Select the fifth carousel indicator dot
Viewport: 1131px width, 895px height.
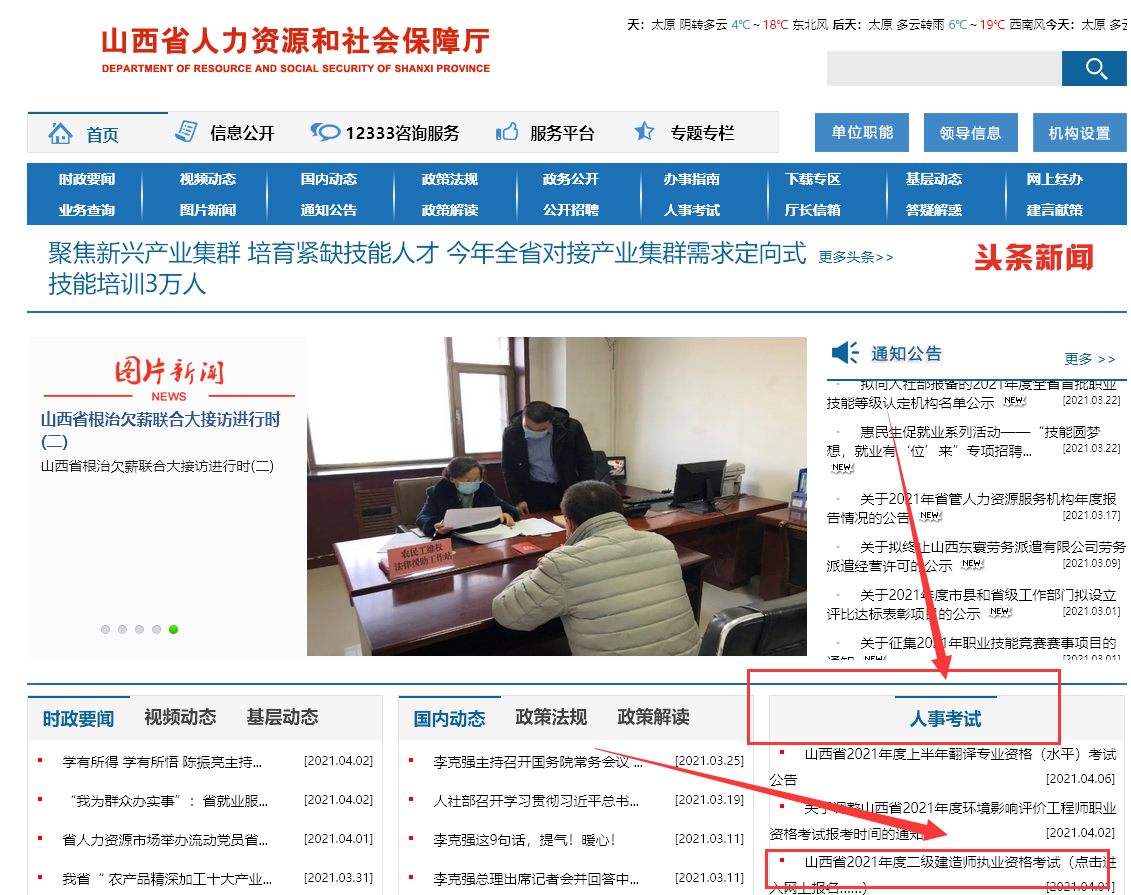pyautogui.click(x=173, y=630)
